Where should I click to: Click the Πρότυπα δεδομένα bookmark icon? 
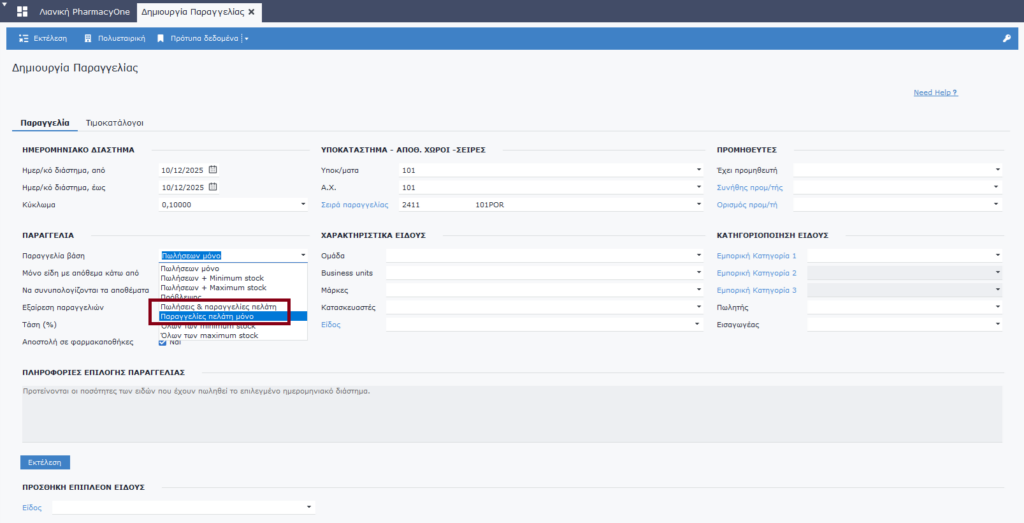[160, 38]
